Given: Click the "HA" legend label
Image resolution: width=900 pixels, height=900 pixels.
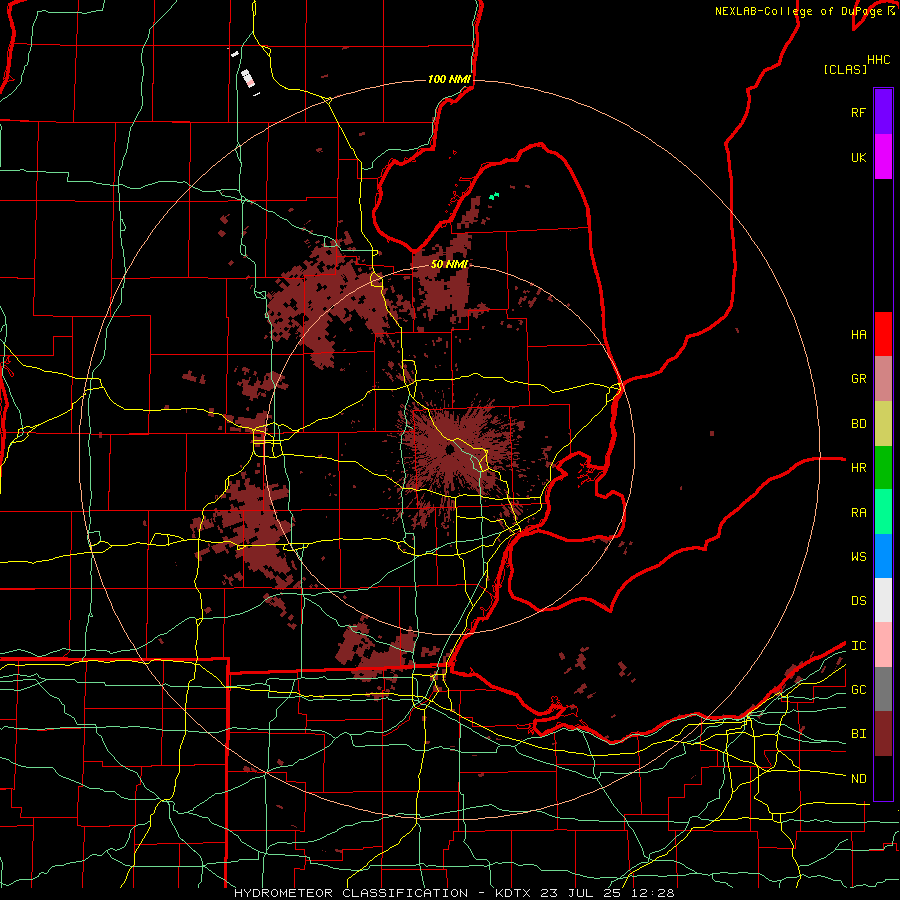Looking at the screenshot, I should 858,335.
